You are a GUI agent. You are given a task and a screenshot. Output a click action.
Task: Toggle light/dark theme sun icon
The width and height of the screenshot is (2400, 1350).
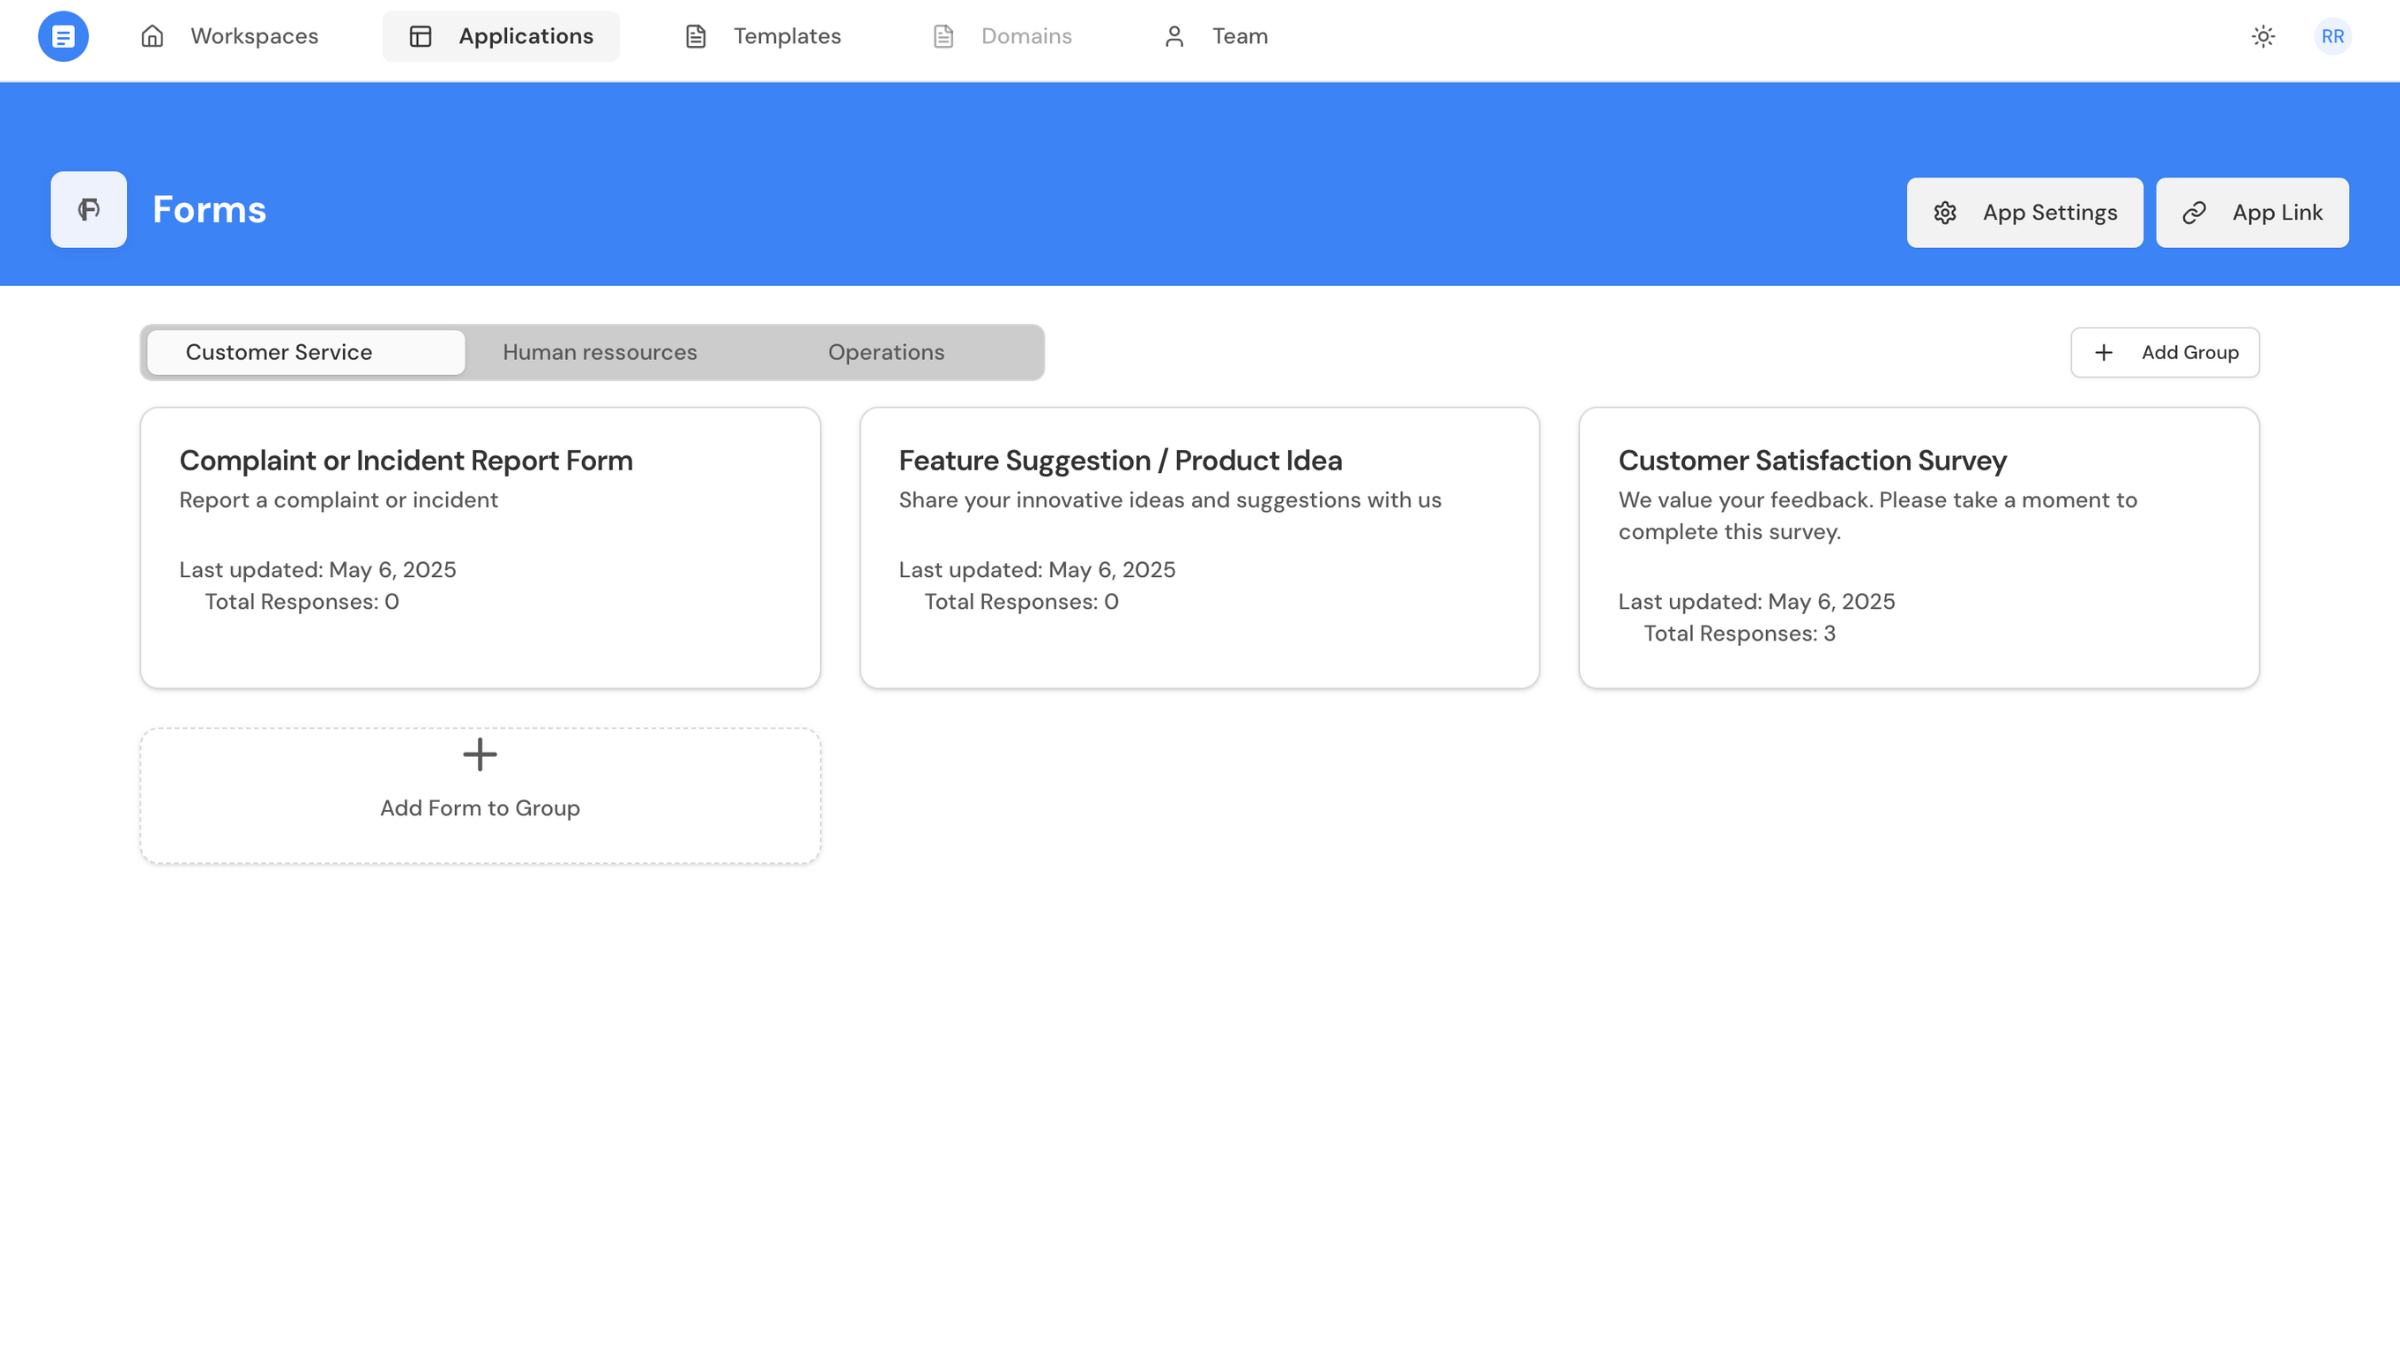click(2263, 36)
